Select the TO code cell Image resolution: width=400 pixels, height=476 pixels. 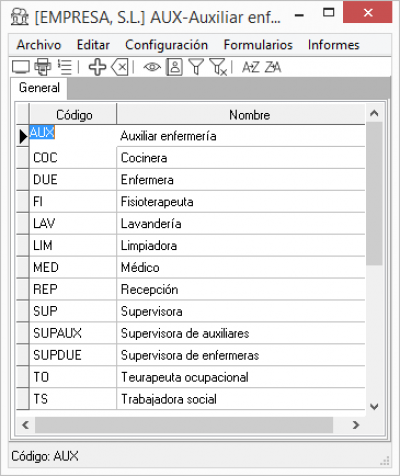point(73,377)
